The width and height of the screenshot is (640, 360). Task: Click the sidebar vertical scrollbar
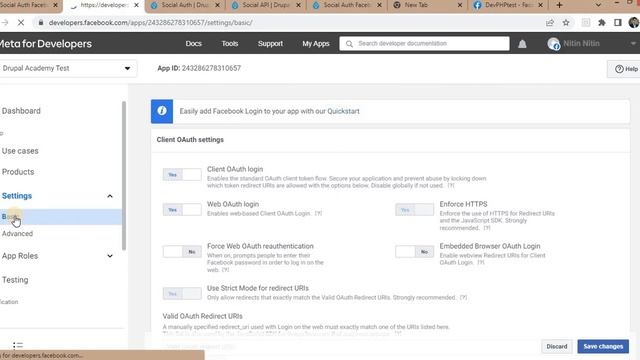124,176
